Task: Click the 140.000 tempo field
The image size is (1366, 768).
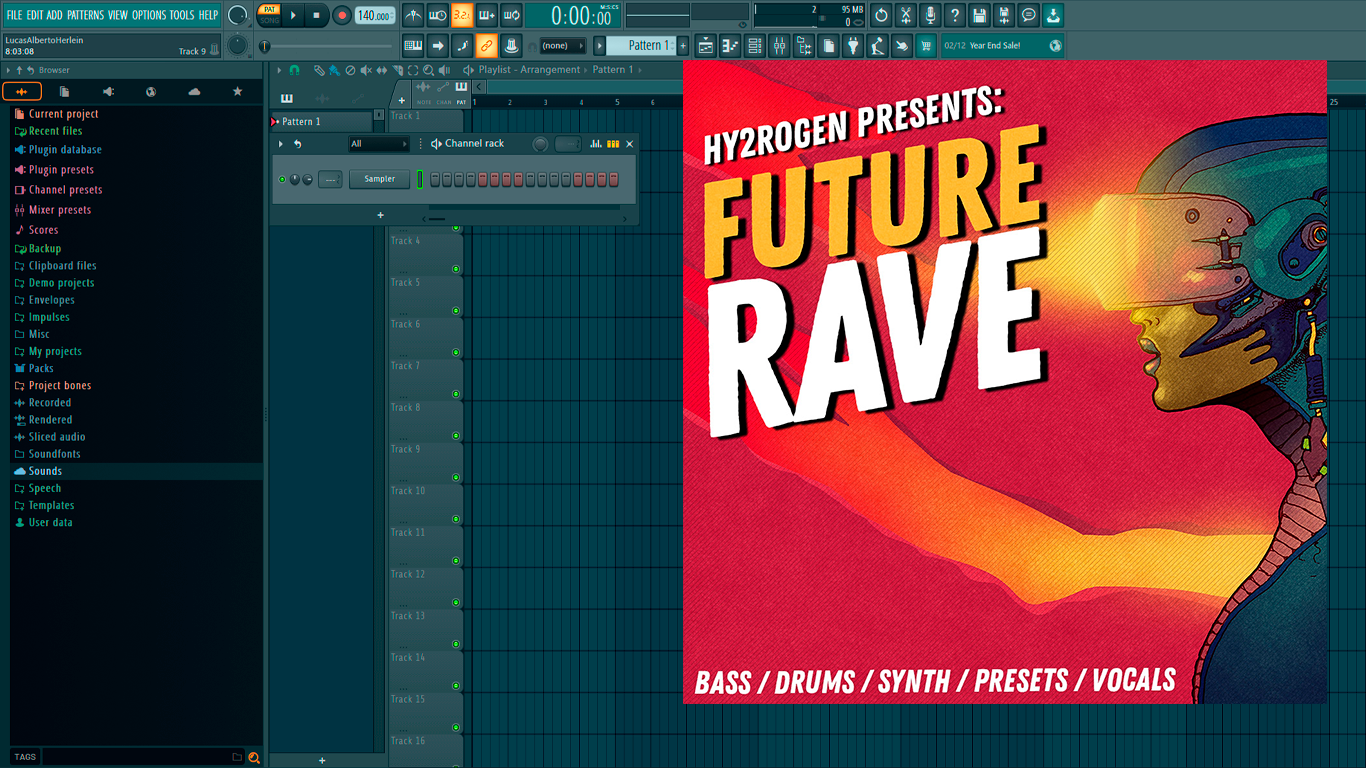Action: point(375,16)
